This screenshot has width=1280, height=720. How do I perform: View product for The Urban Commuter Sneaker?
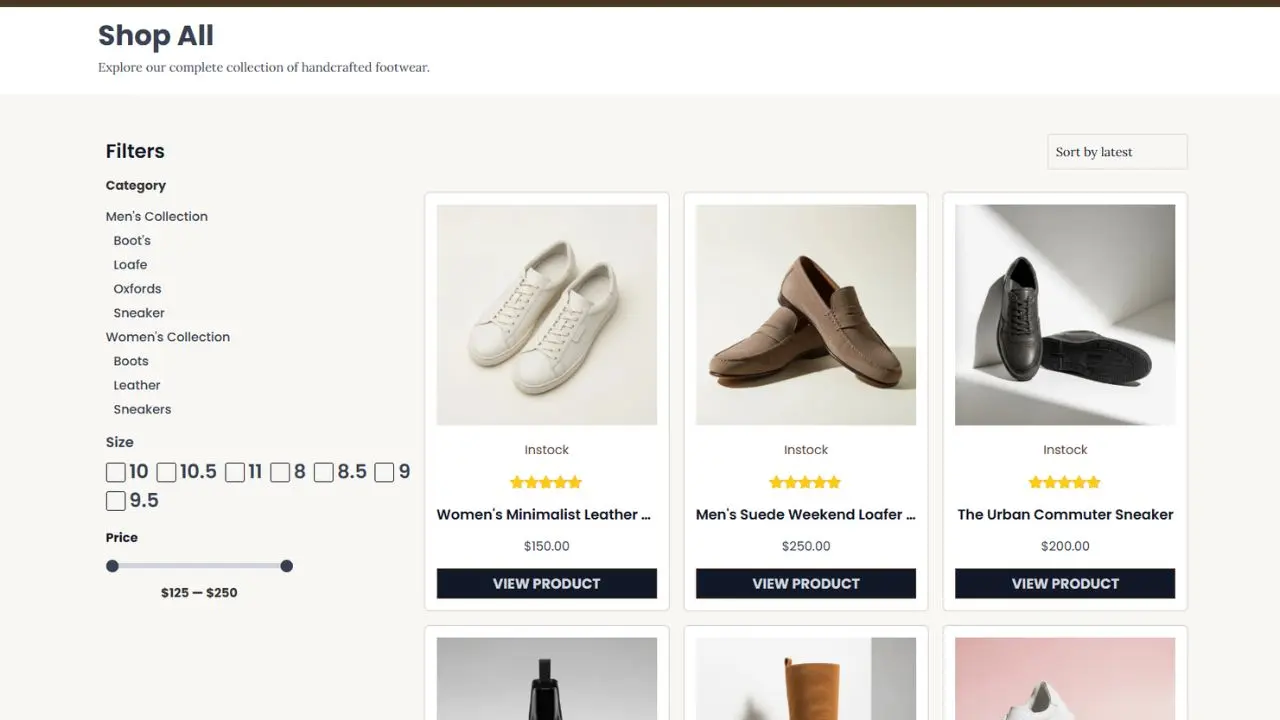click(x=1064, y=584)
